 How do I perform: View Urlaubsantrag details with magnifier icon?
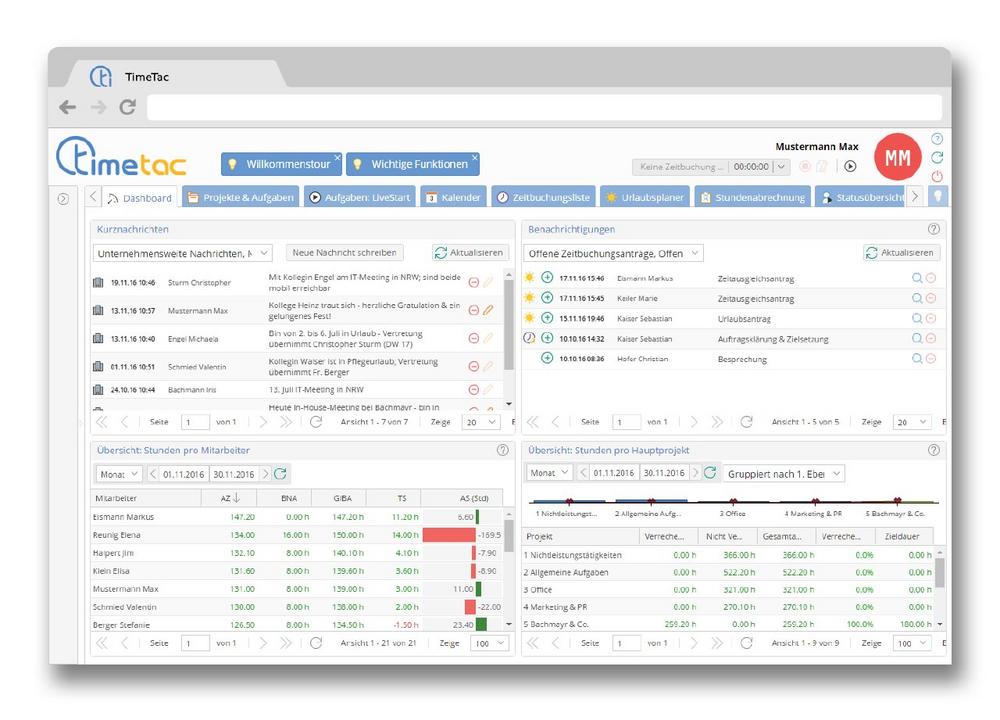pos(916,318)
